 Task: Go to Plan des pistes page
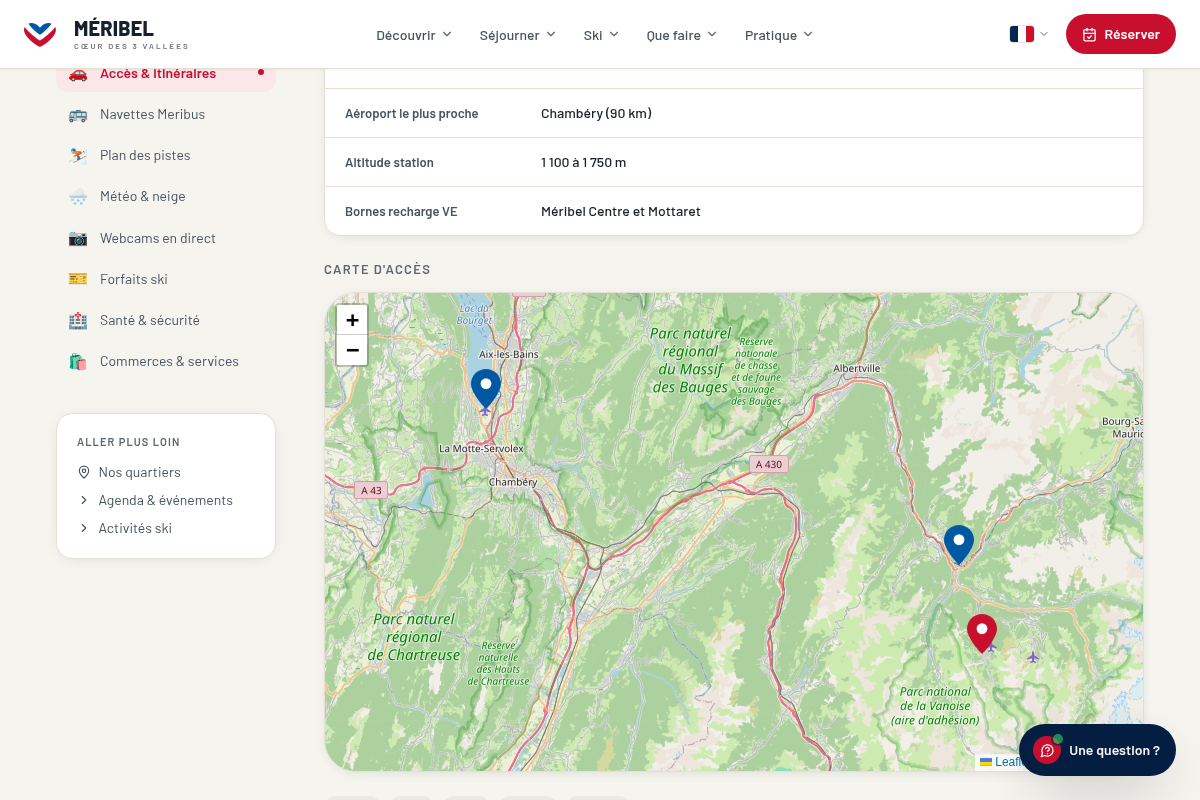pyautogui.click(x=166, y=156)
